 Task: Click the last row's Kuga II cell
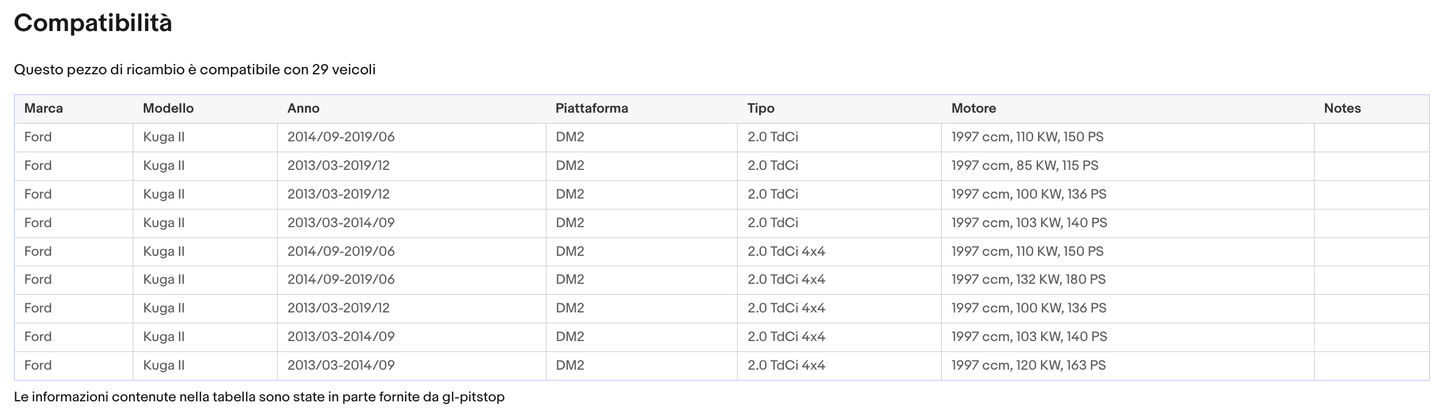point(164,365)
